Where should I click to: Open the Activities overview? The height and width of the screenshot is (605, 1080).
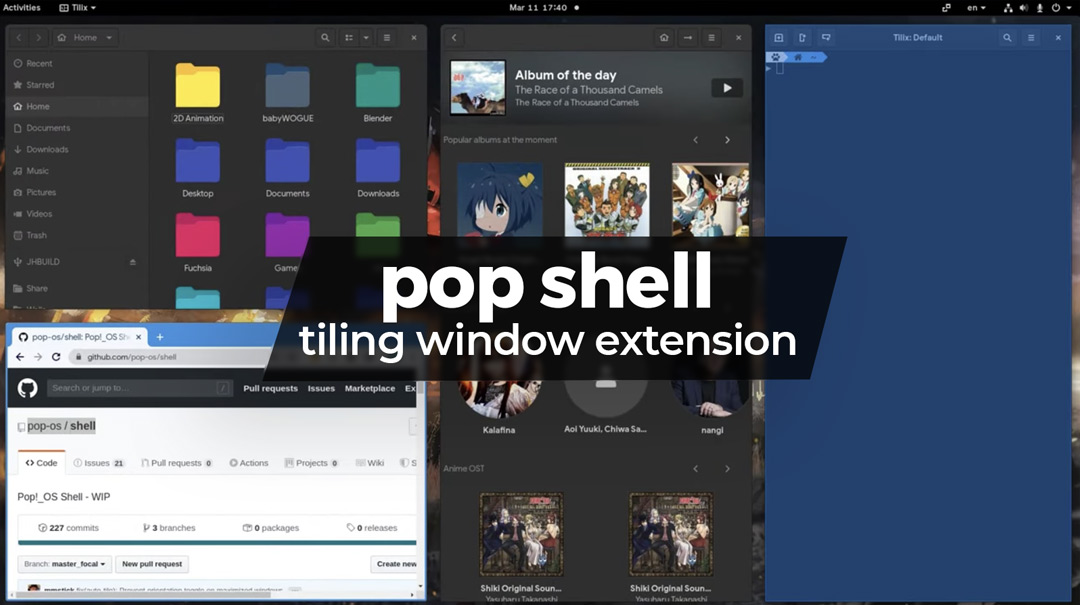[21, 8]
